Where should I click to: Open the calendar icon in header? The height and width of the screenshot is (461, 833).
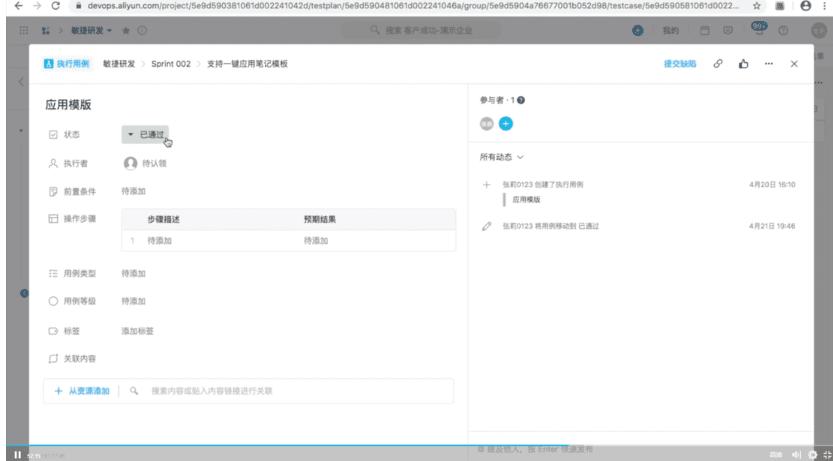click(x=704, y=31)
